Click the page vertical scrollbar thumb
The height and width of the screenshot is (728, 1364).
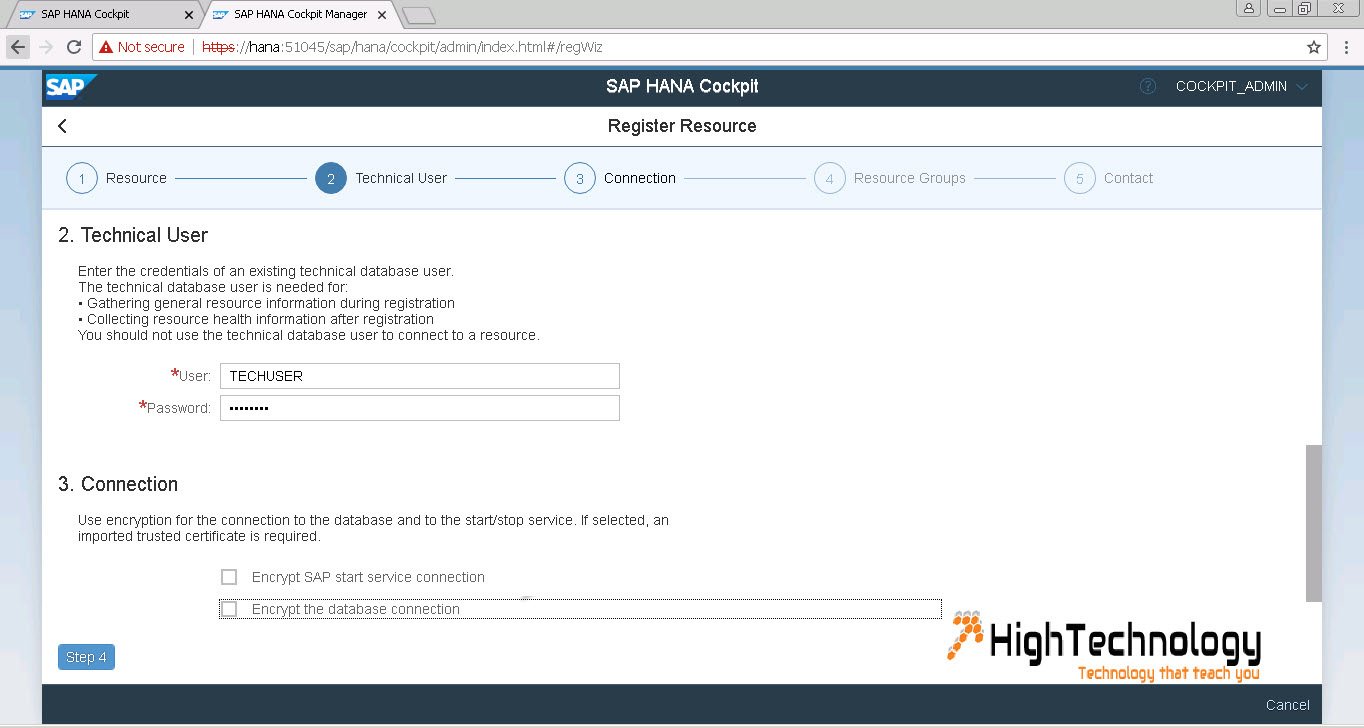(x=1313, y=523)
